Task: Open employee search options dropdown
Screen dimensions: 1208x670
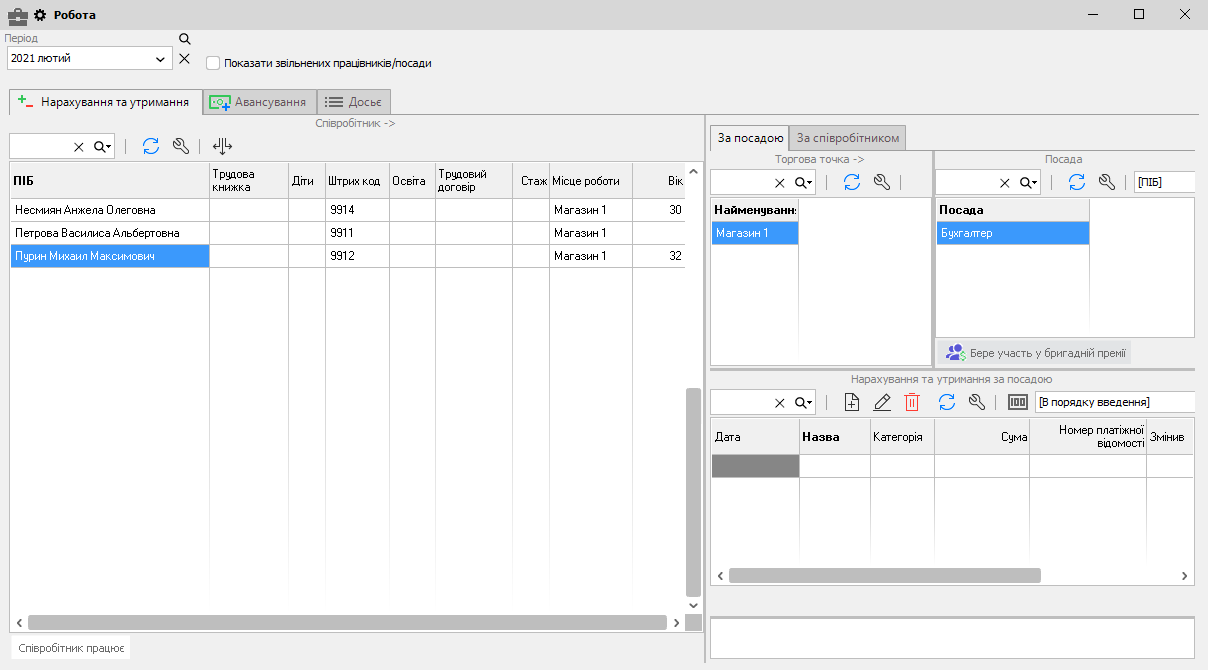Action: (x=103, y=146)
